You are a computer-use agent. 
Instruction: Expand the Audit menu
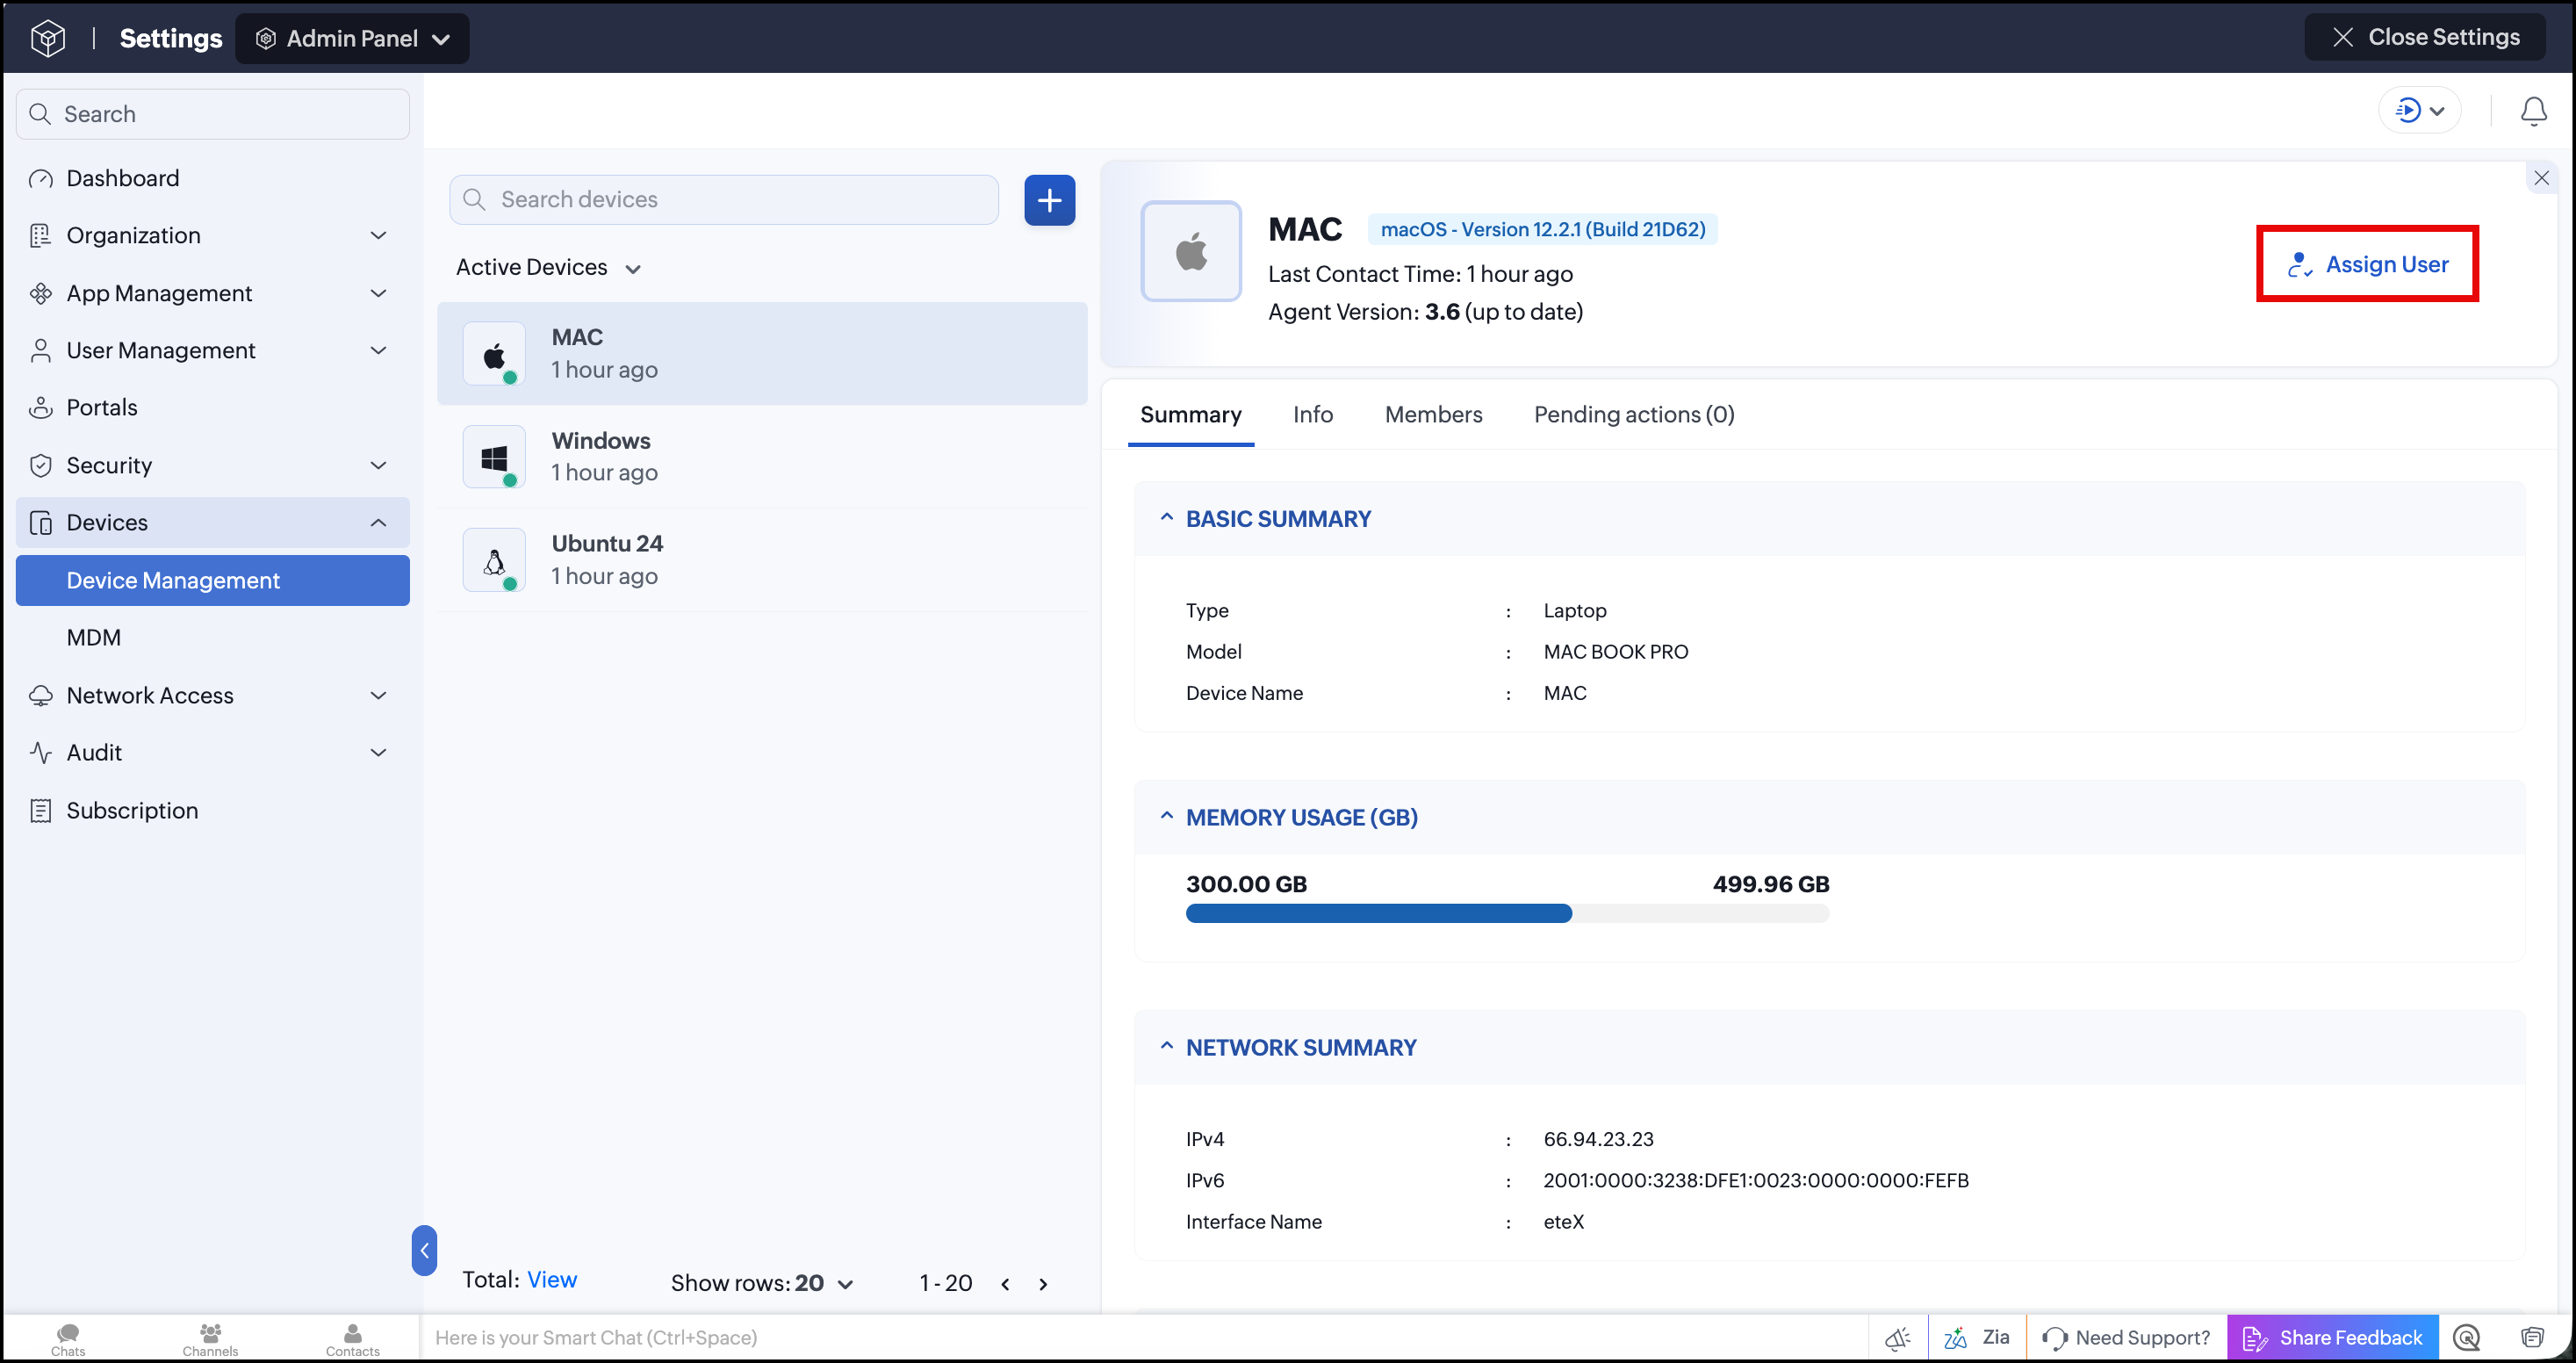coord(213,753)
